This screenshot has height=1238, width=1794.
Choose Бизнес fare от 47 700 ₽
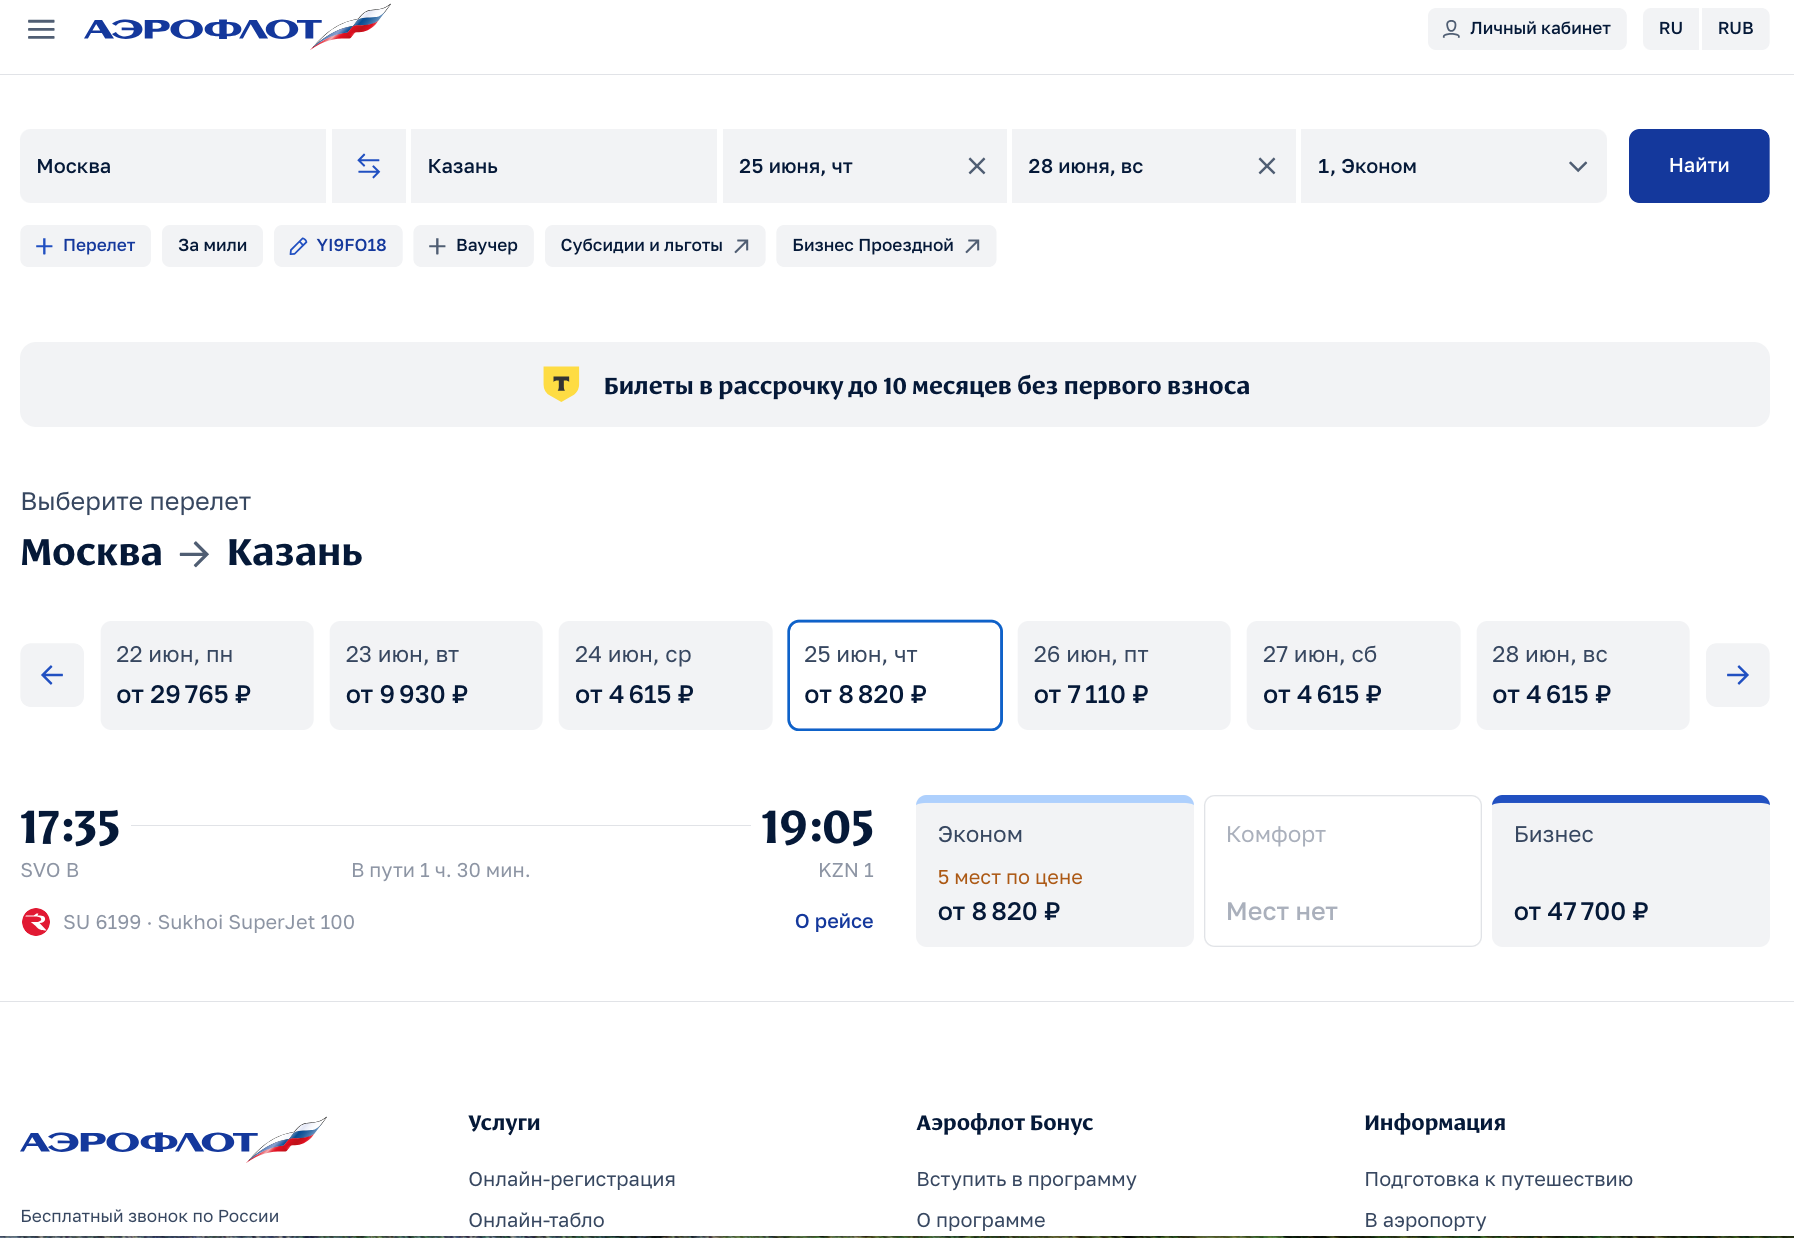[x=1631, y=871]
